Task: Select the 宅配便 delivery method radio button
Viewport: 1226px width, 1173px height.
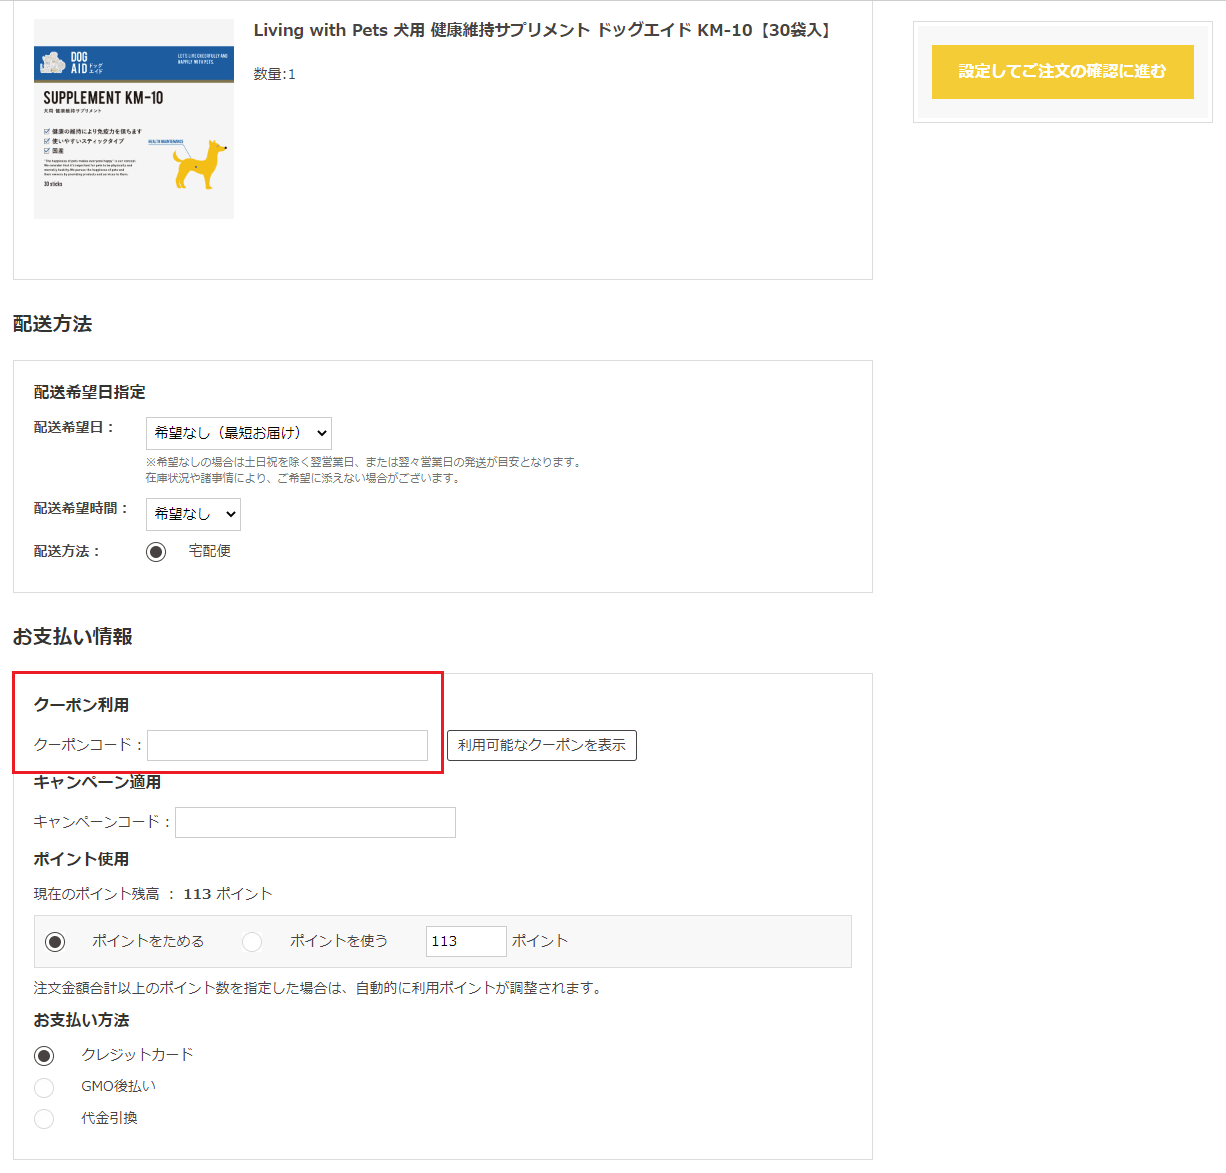Action: click(156, 552)
